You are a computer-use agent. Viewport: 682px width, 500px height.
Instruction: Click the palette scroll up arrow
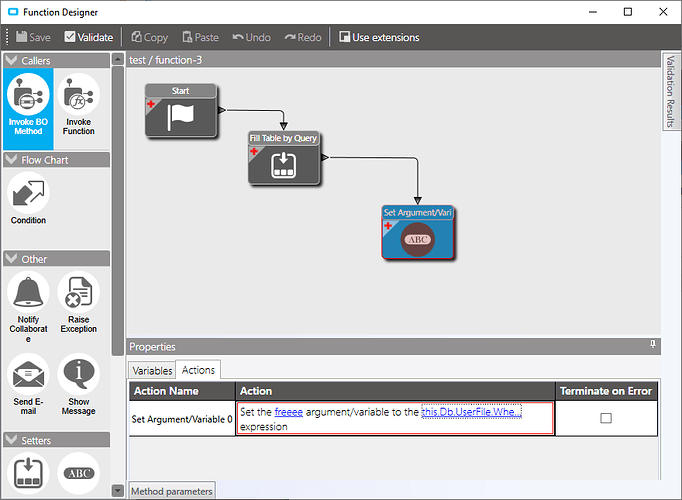click(x=118, y=59)
